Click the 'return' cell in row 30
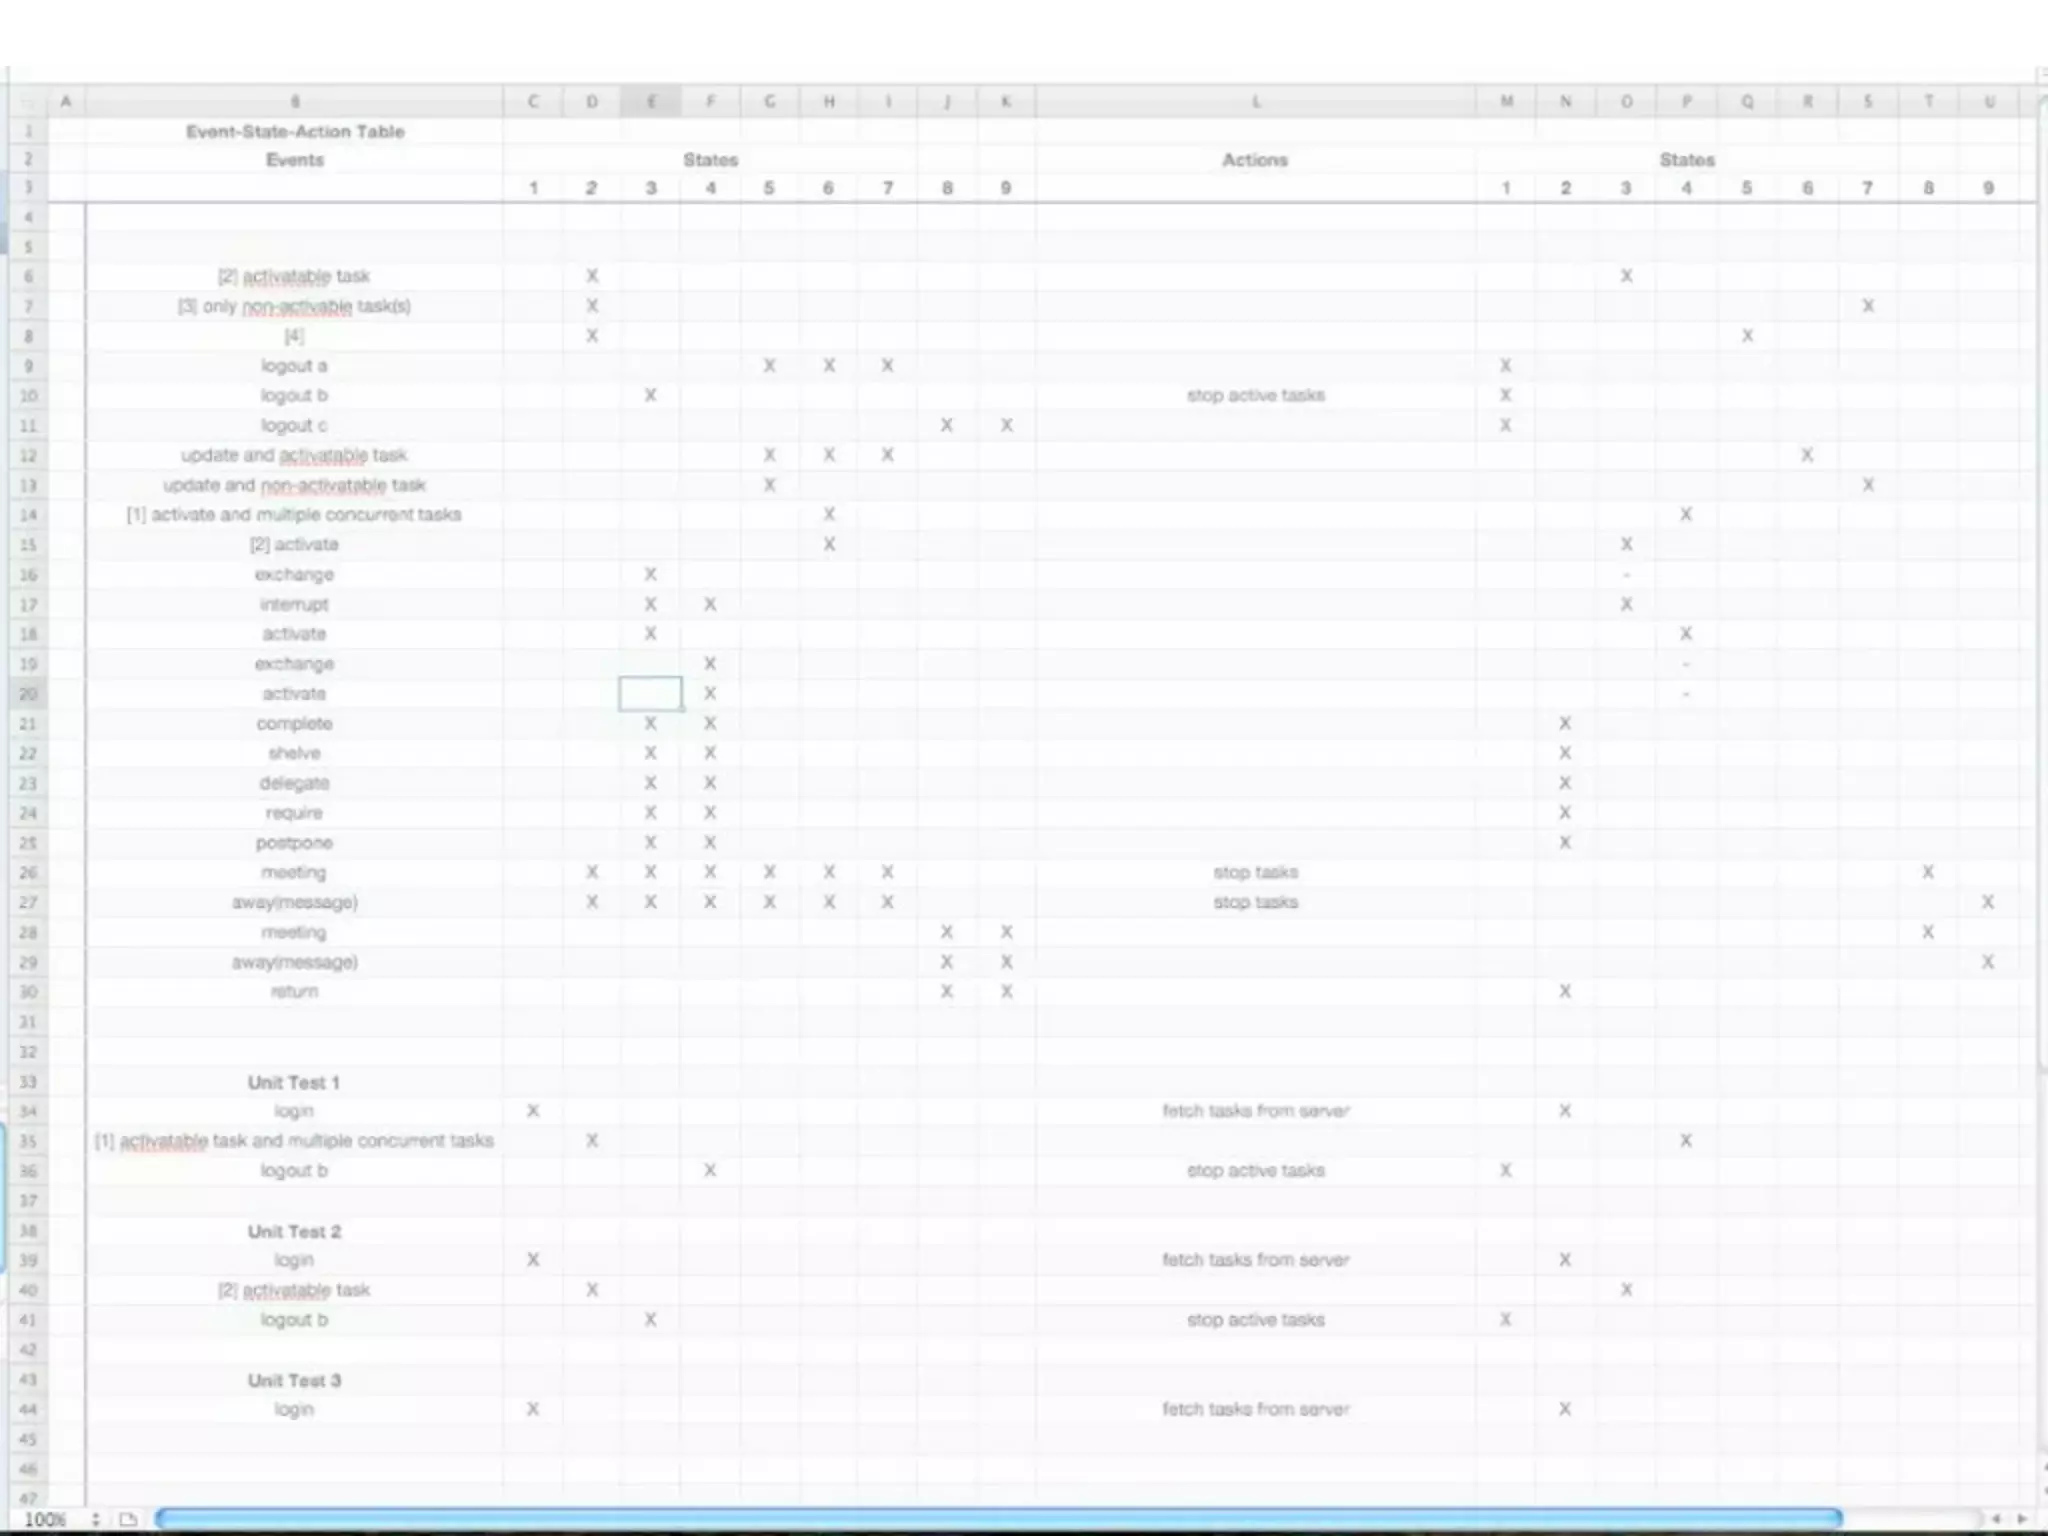This screenshot has width=2048, height=1536. click(294, 992)
